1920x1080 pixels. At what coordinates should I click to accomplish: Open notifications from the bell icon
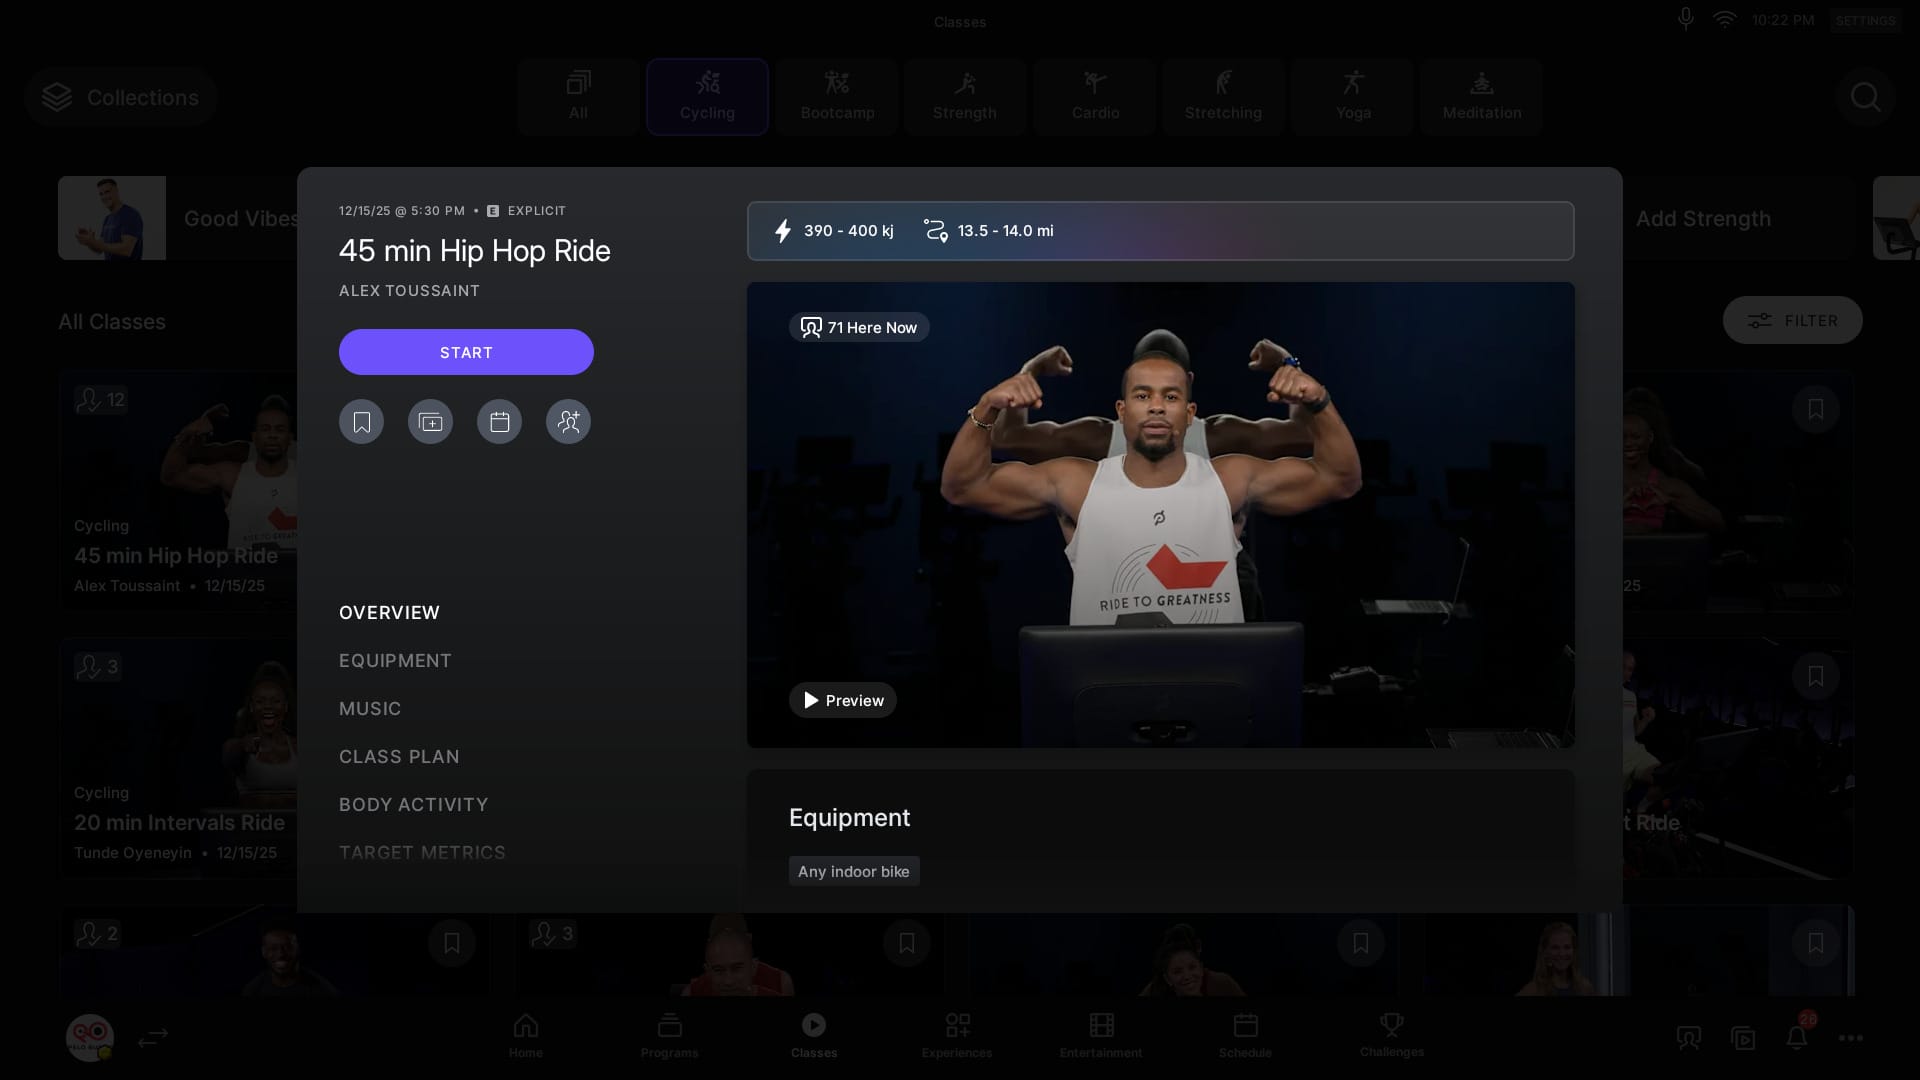point(1797,1038)
